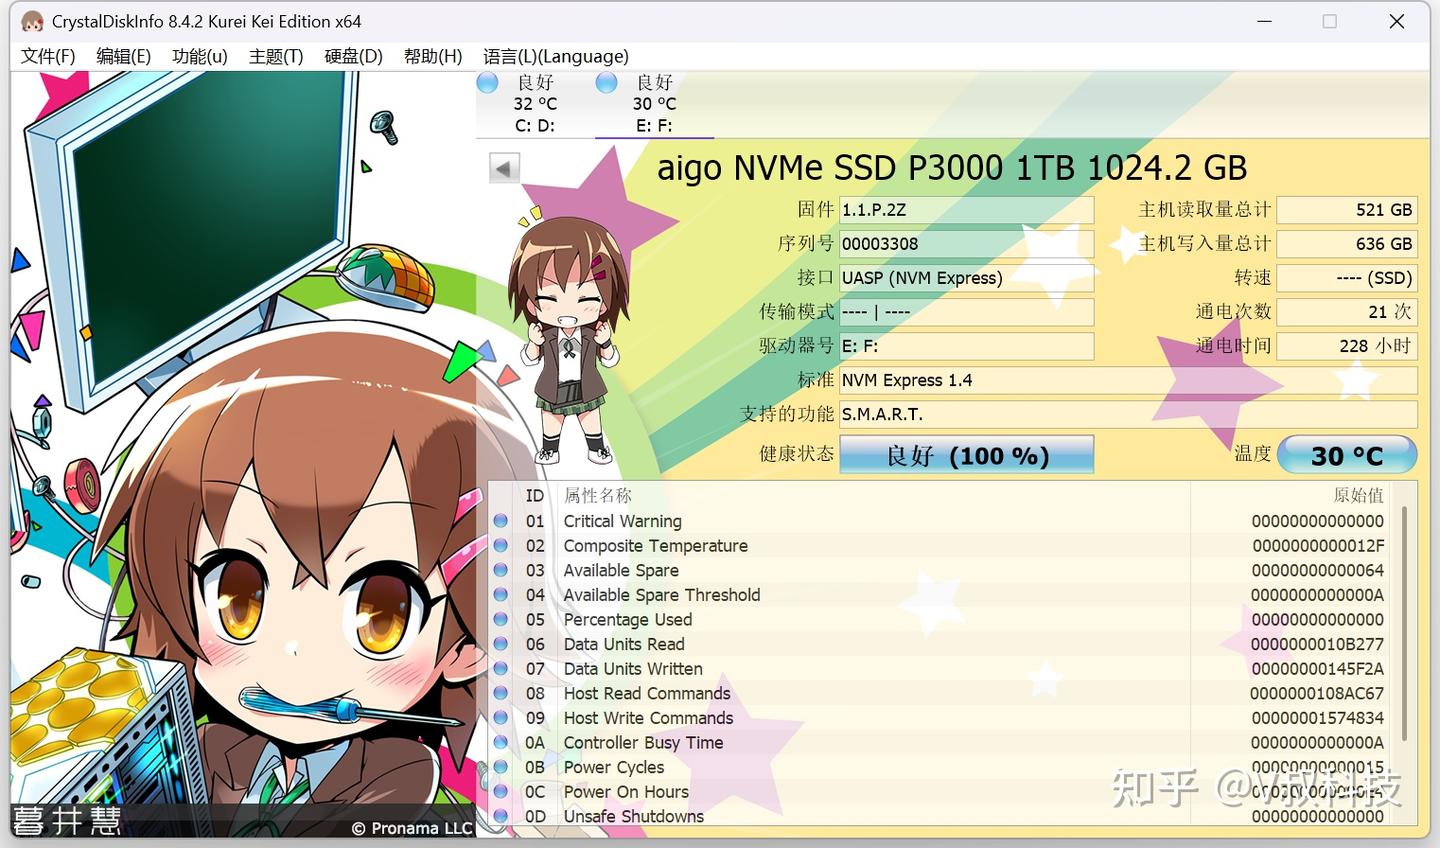1440x848 pixels.
Task: Open the 语言(L)(Language) menu
Action: 556,56
